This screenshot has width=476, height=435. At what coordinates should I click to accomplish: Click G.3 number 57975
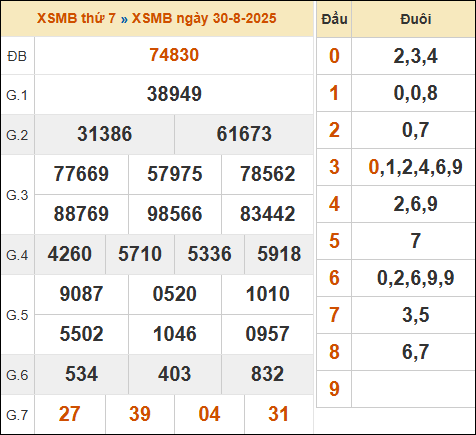[175, 174]
